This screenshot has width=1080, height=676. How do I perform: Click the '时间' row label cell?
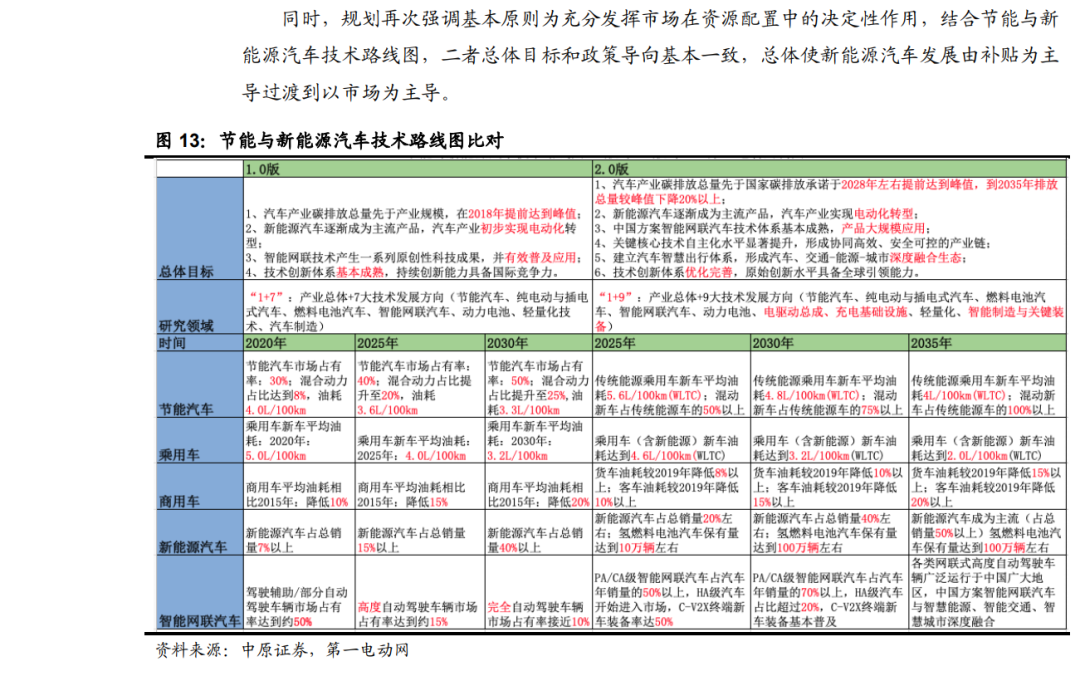pyautogui.click(x=200, y=342)
